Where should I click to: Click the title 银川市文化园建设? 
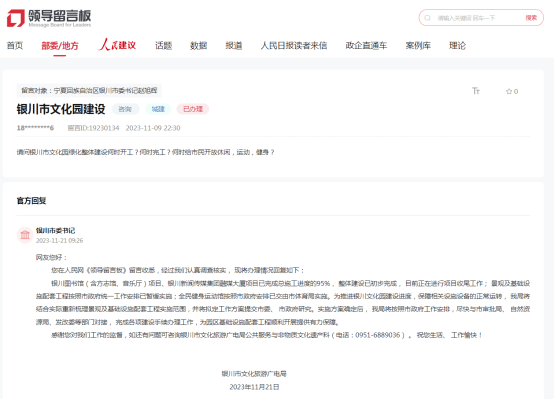coord(61,109)
